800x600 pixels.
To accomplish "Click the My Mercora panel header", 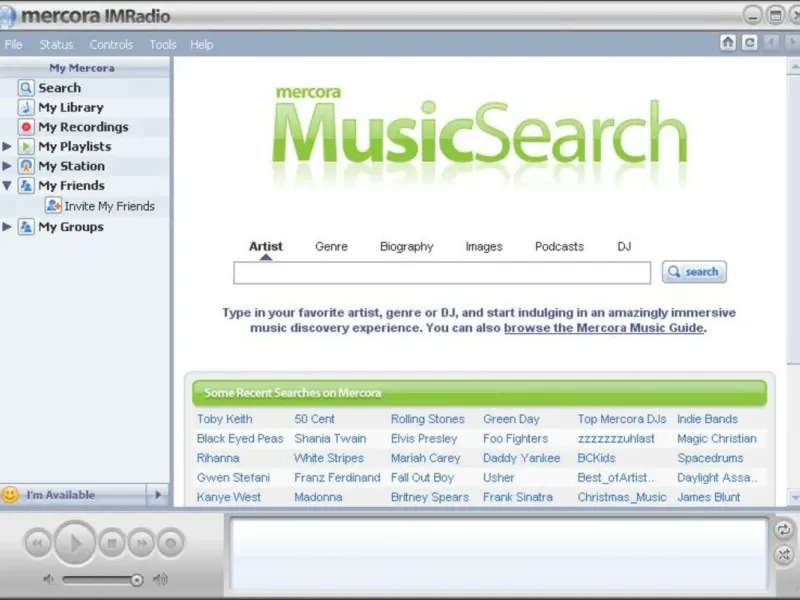I will point(85,67).
